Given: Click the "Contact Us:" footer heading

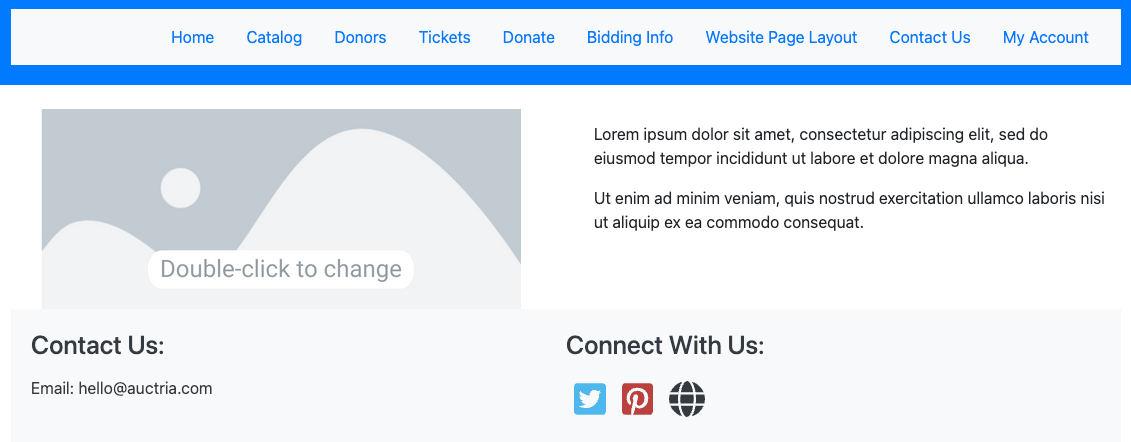Looking at the screenshot, I should coord(98,346).
